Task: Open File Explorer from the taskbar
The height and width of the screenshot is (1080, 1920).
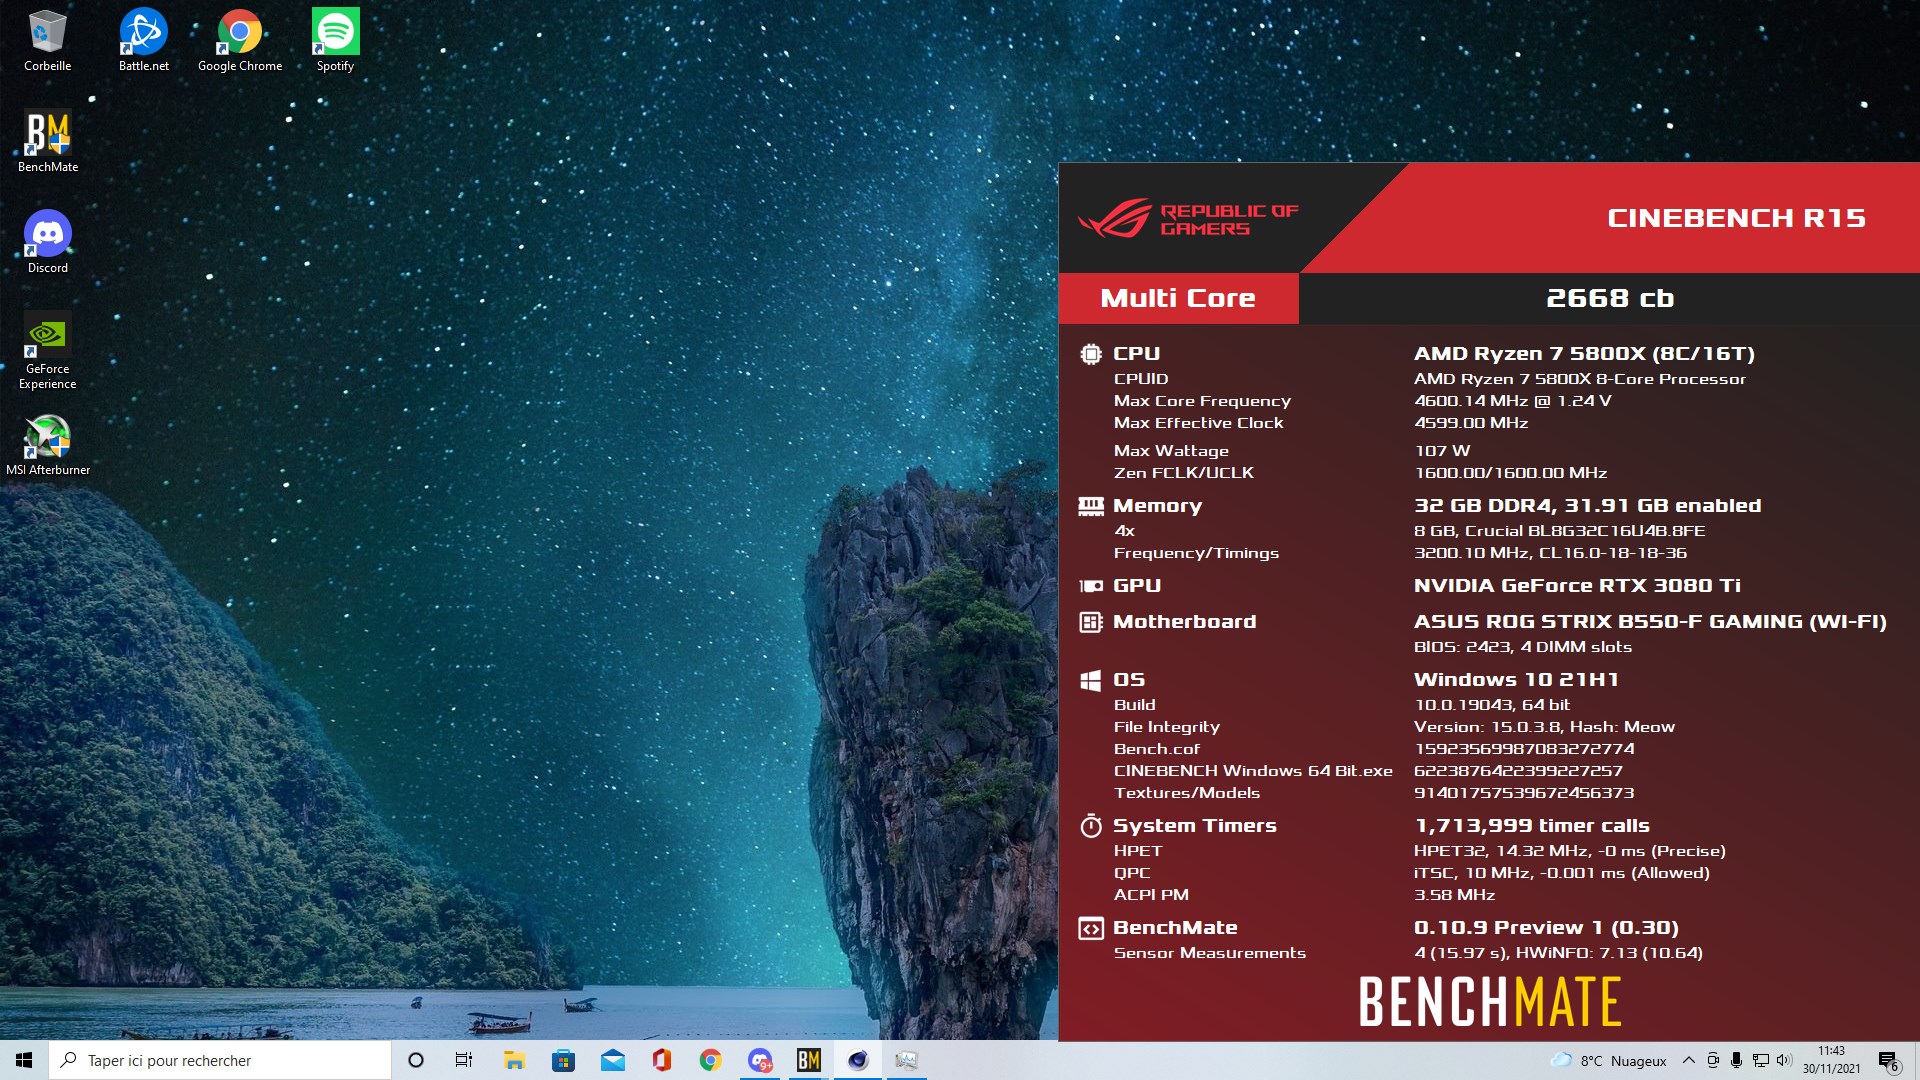Action: (x=514, y=1060)
